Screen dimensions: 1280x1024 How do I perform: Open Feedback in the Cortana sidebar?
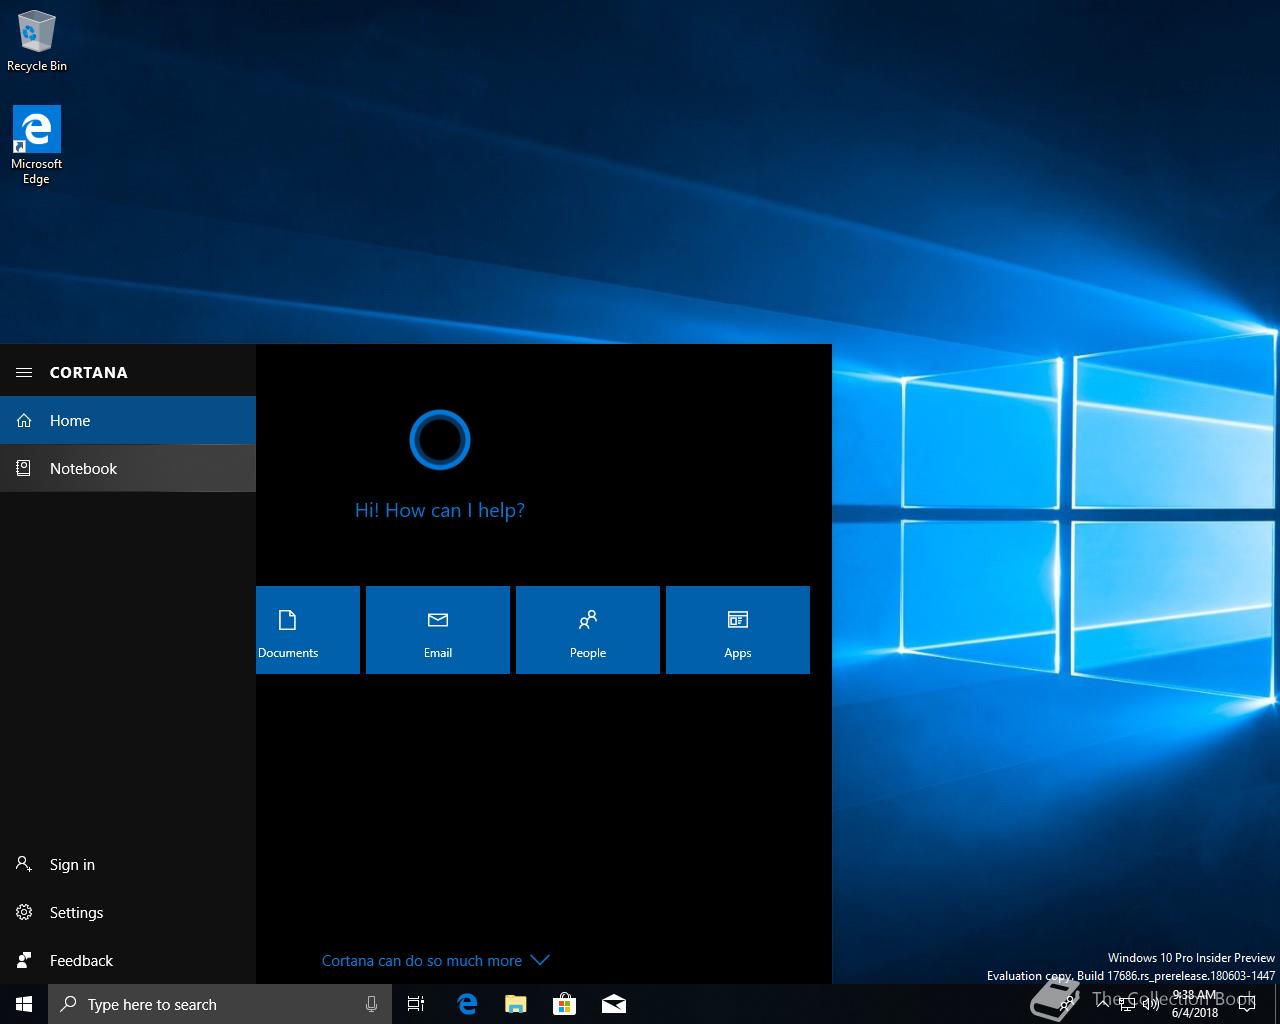[x=128, y=960]
